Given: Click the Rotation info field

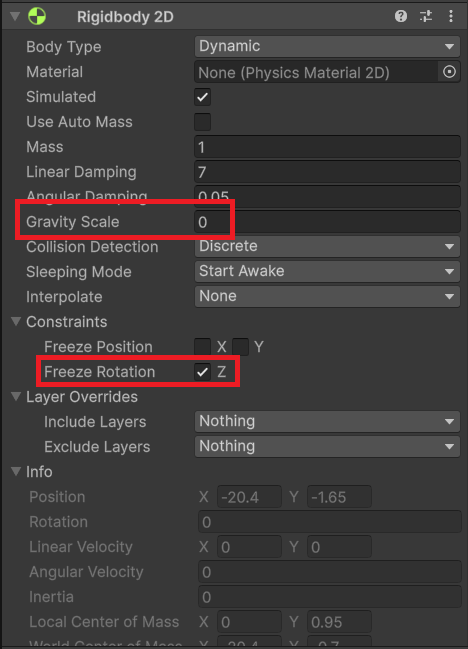Looking at the screenshot, I should (330, 522).
